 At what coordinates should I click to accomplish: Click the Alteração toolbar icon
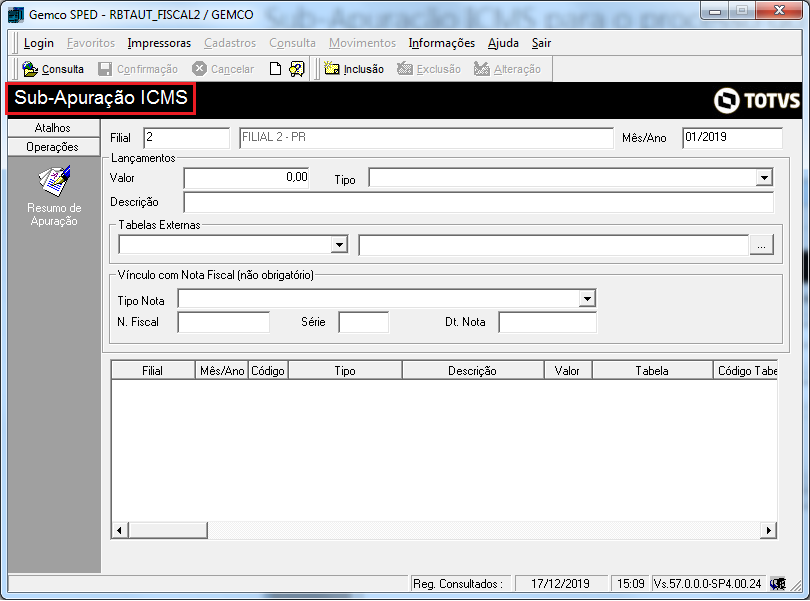click(481, 69)
